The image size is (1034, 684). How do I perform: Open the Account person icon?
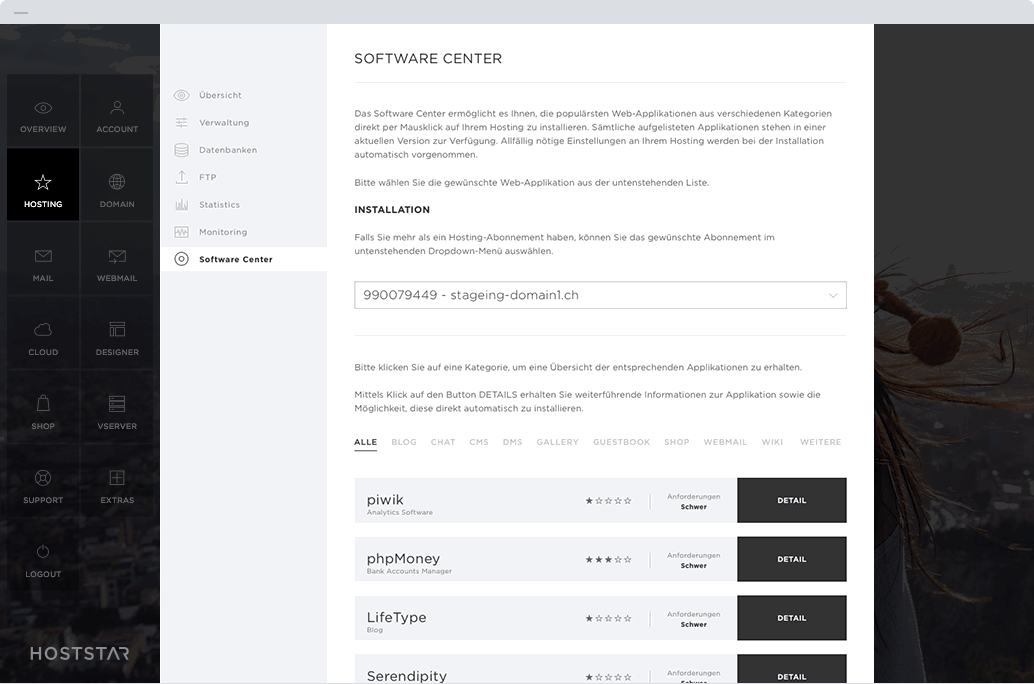pos(117,107)
